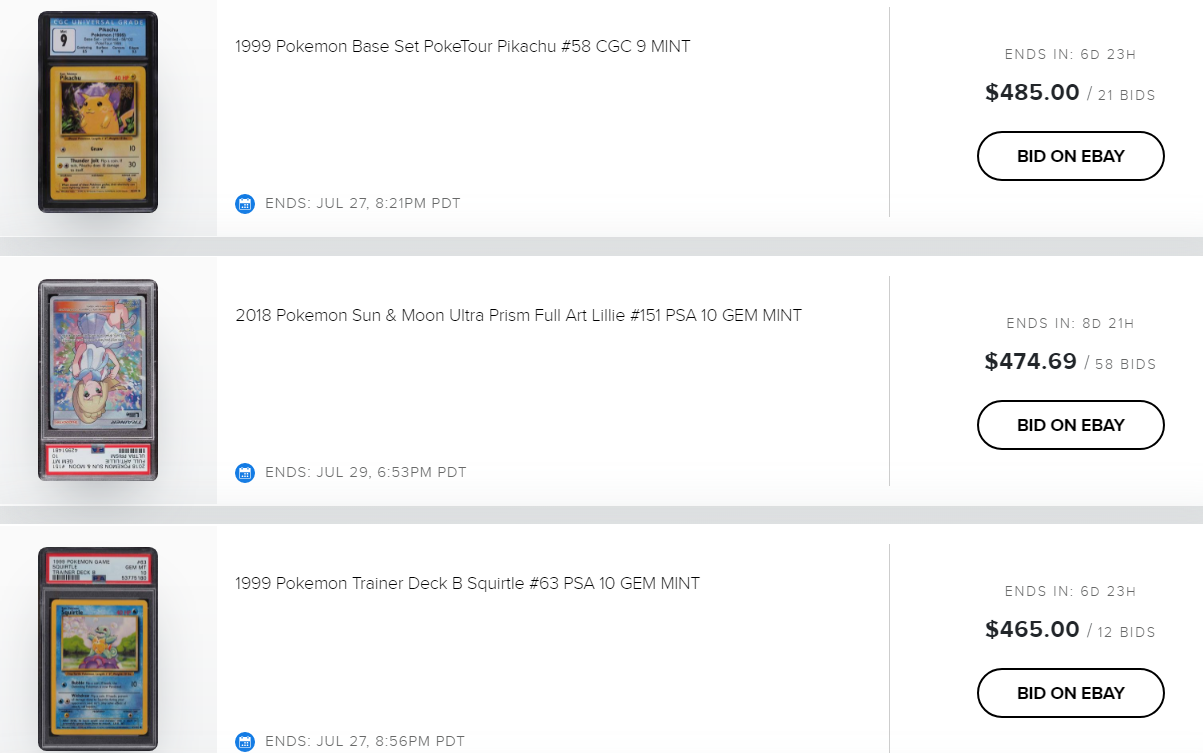Click the 12 BIDS count

1127,633
